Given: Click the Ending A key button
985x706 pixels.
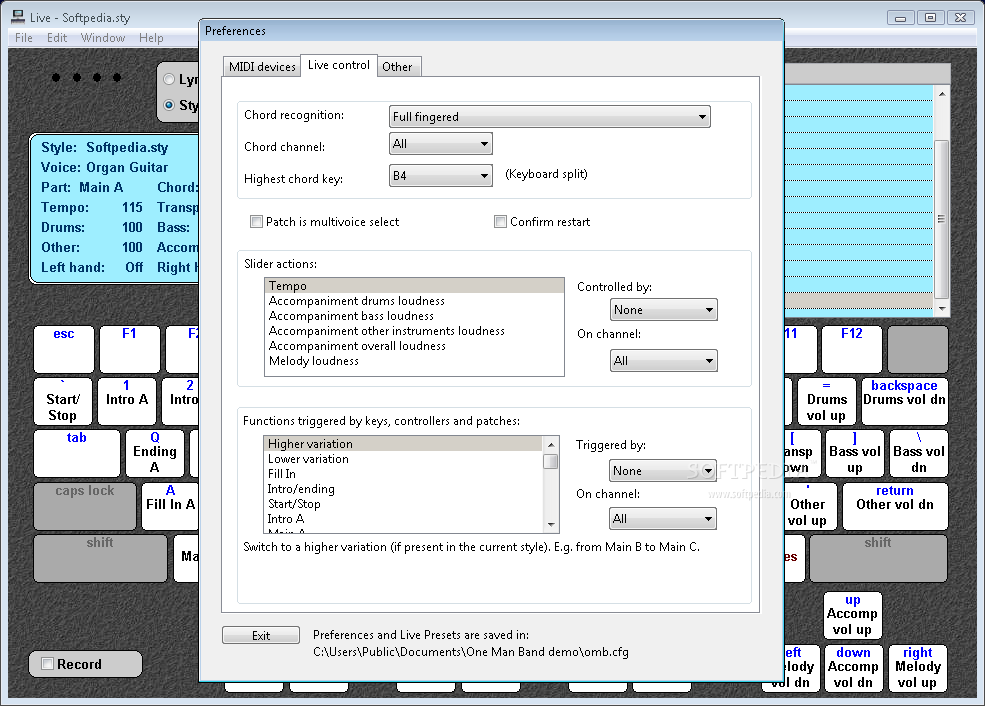Looking at the screenshot, I should click(155, 453).
